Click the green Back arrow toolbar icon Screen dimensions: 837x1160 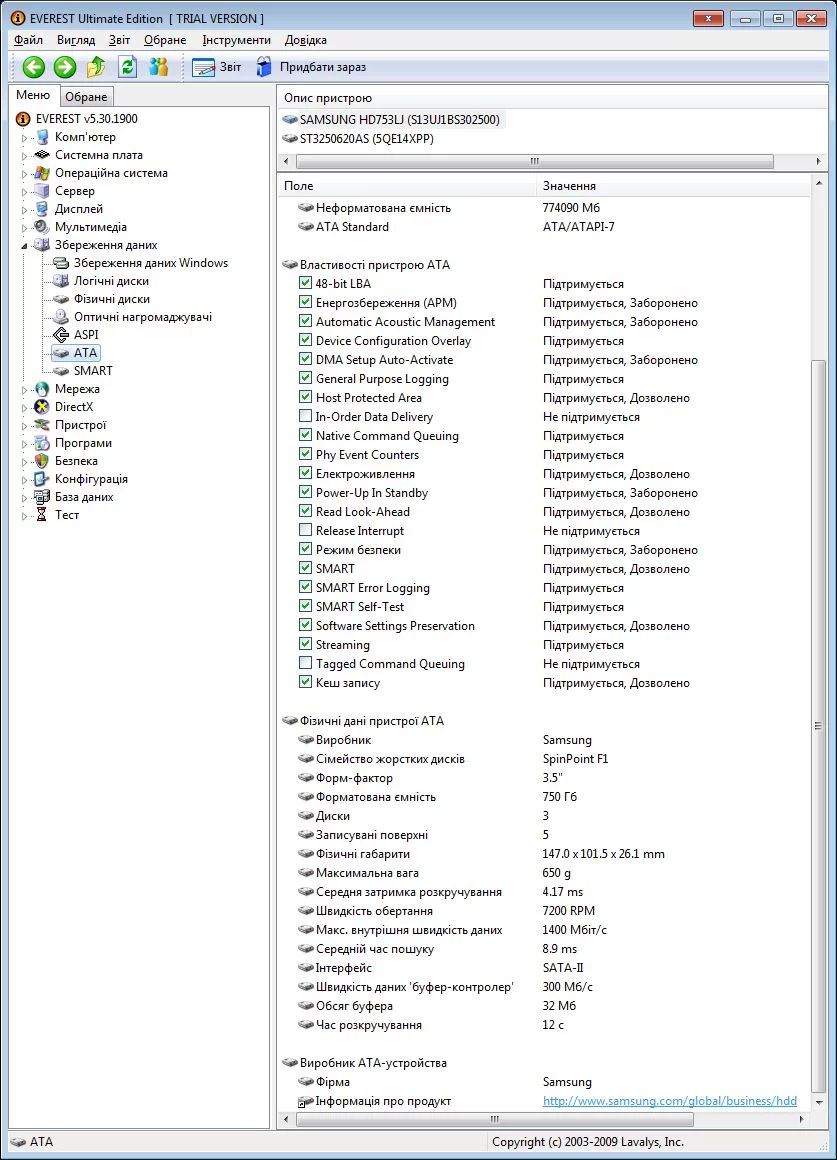[x=33, y=67]
